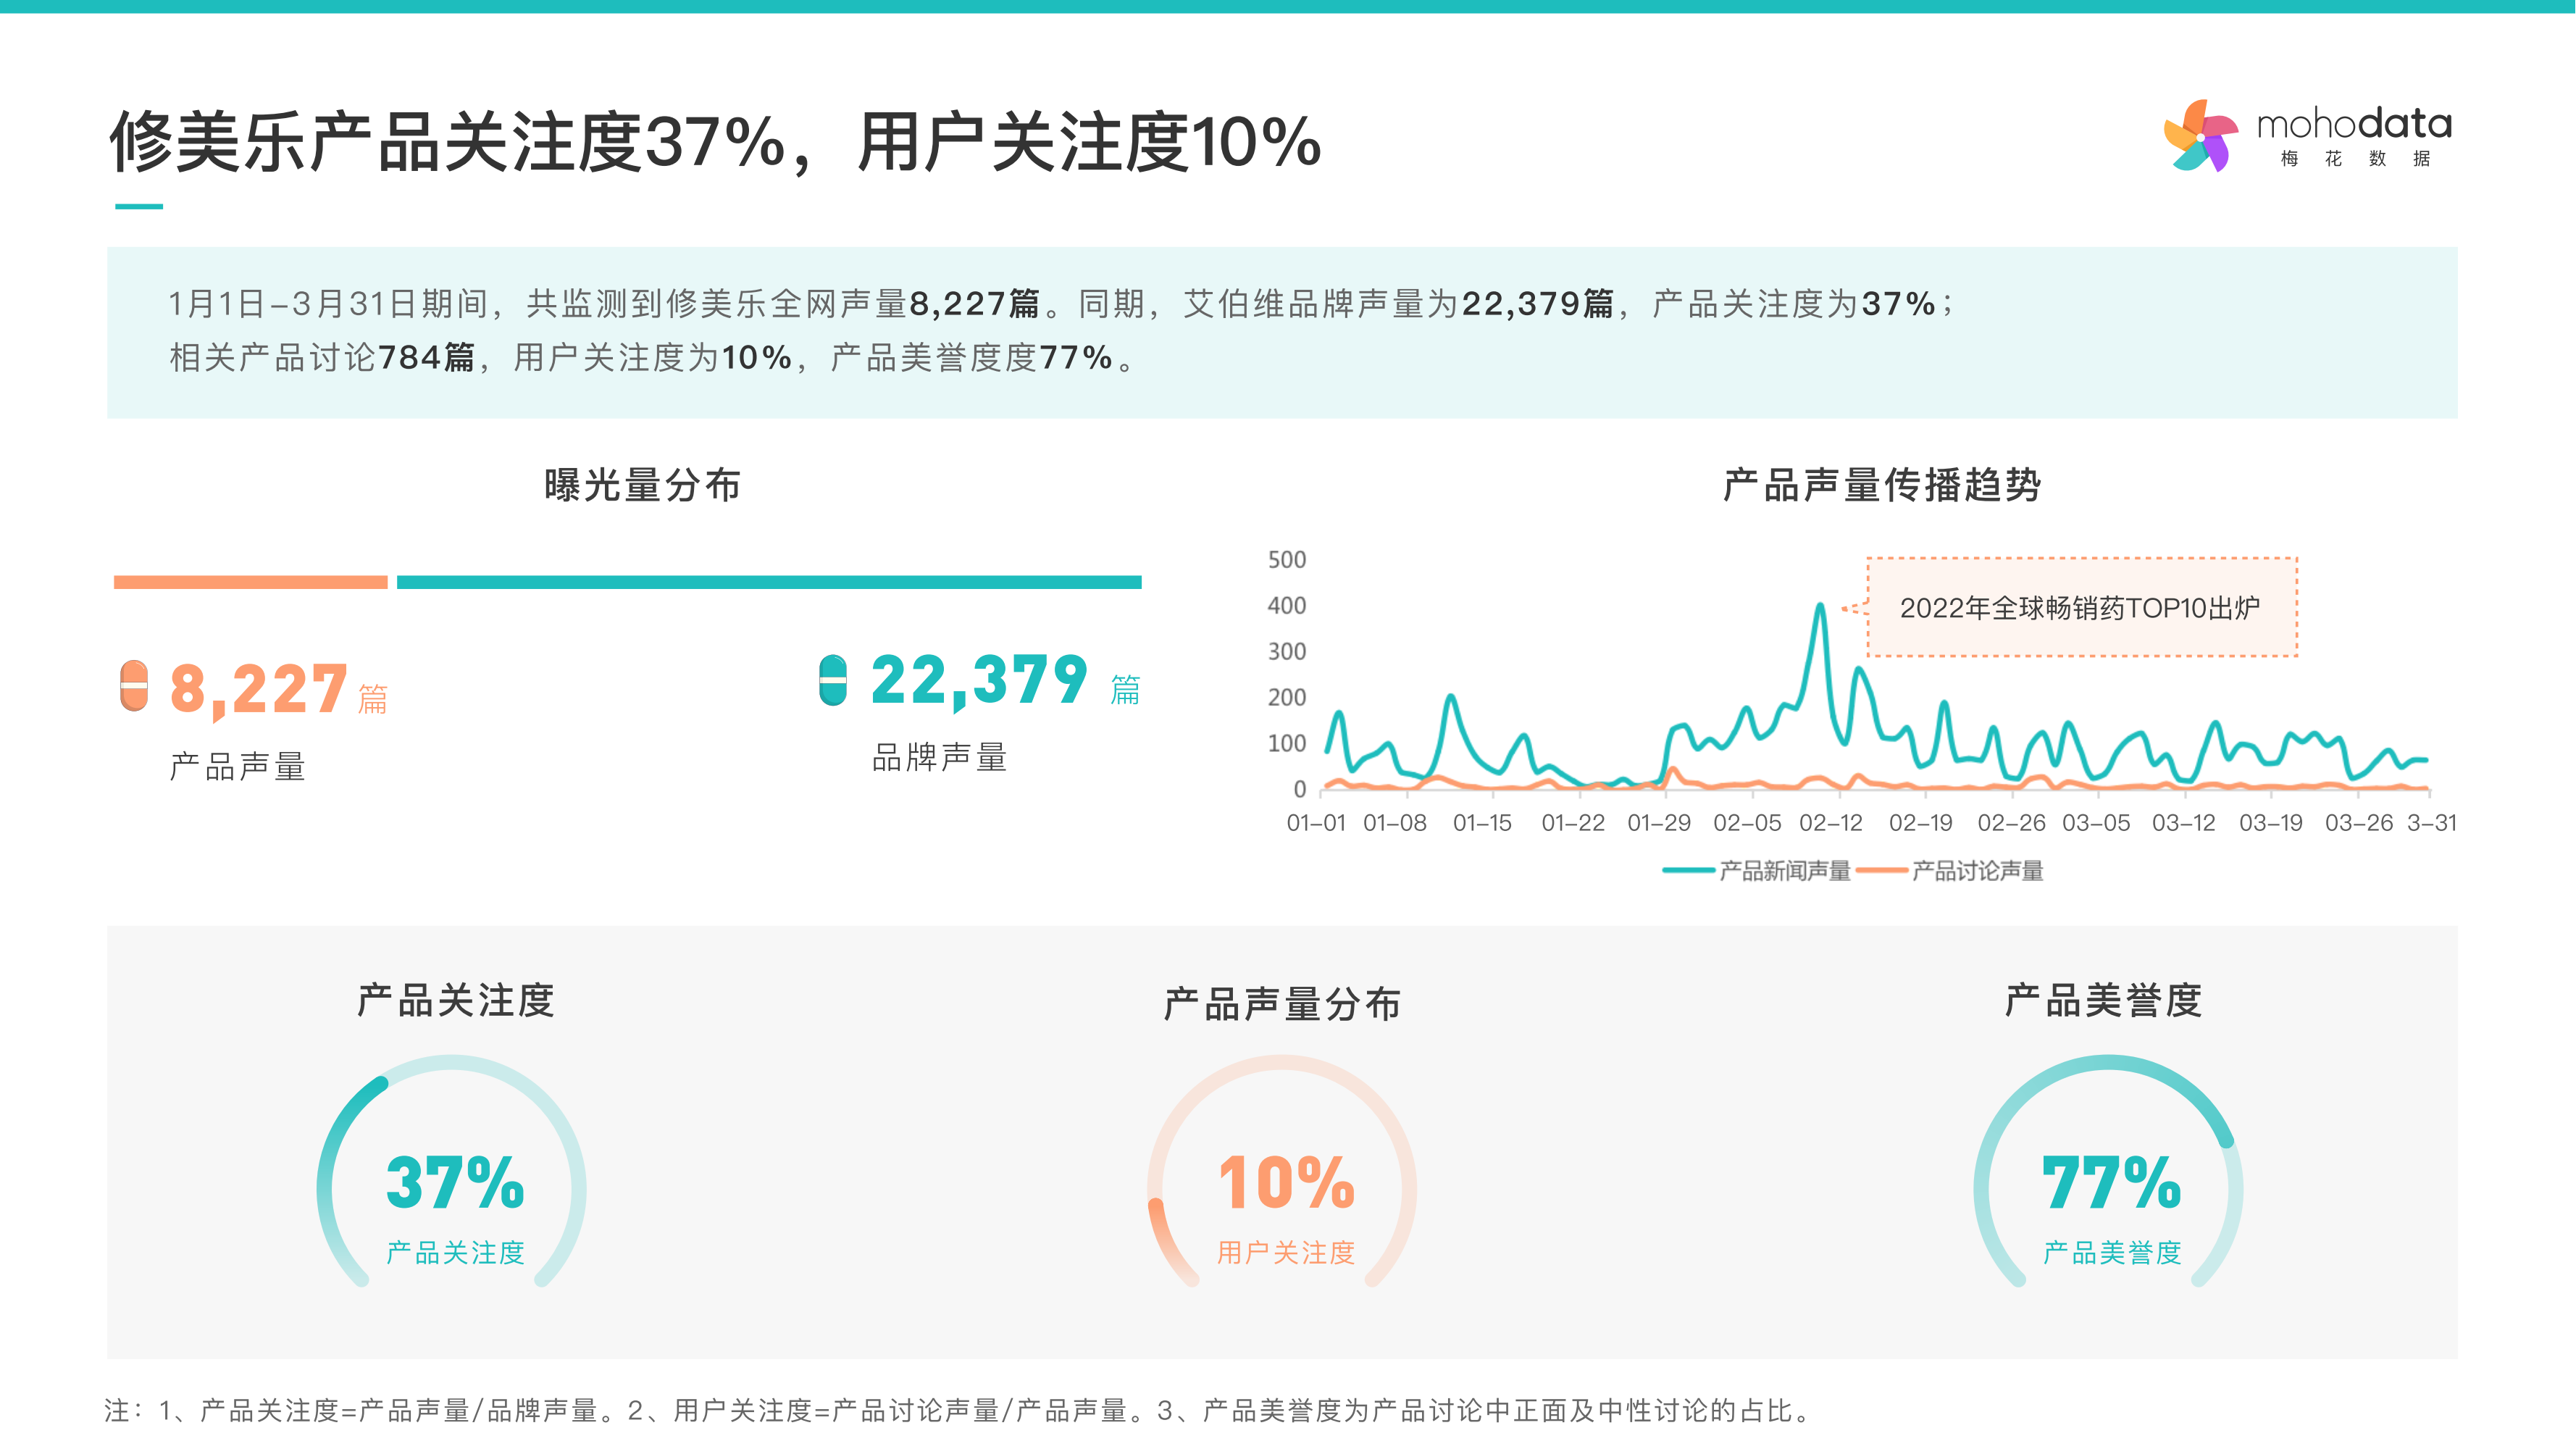
Task: Click the 22,379 brand volume number
Action: pyautogui.click(x=979, y=680)
